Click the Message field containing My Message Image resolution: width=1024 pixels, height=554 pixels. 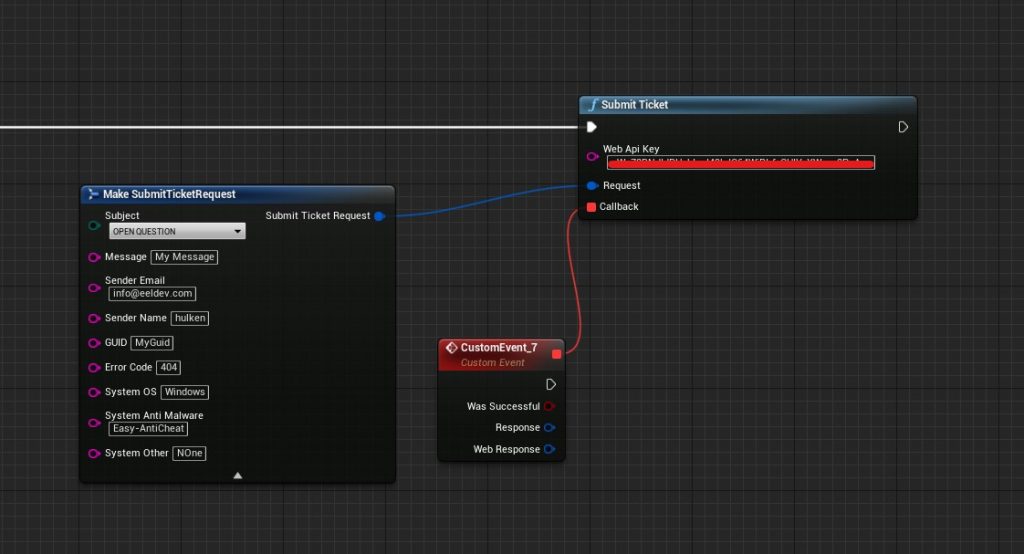point(184,257)
